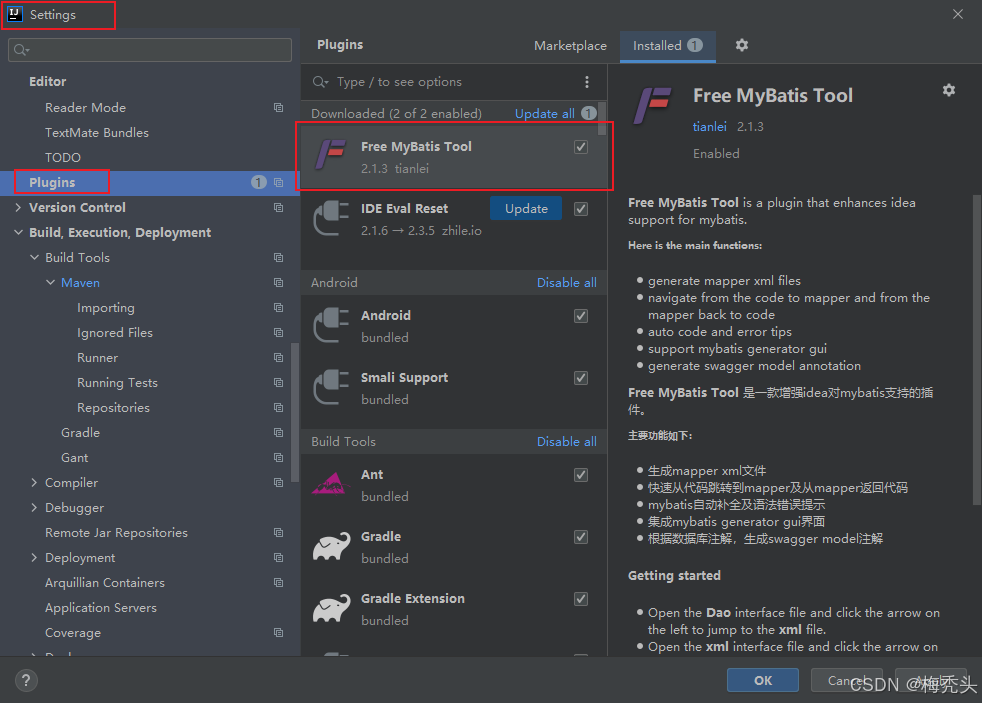Image resolution: width=982 pixels, height=703 pixels.
Task: Click project-level icon beside Gradle setting
Action: pos(279,433)
